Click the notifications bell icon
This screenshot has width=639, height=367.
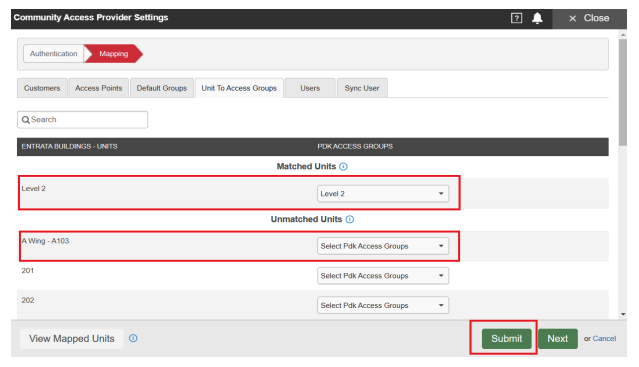tap(538, 18)
